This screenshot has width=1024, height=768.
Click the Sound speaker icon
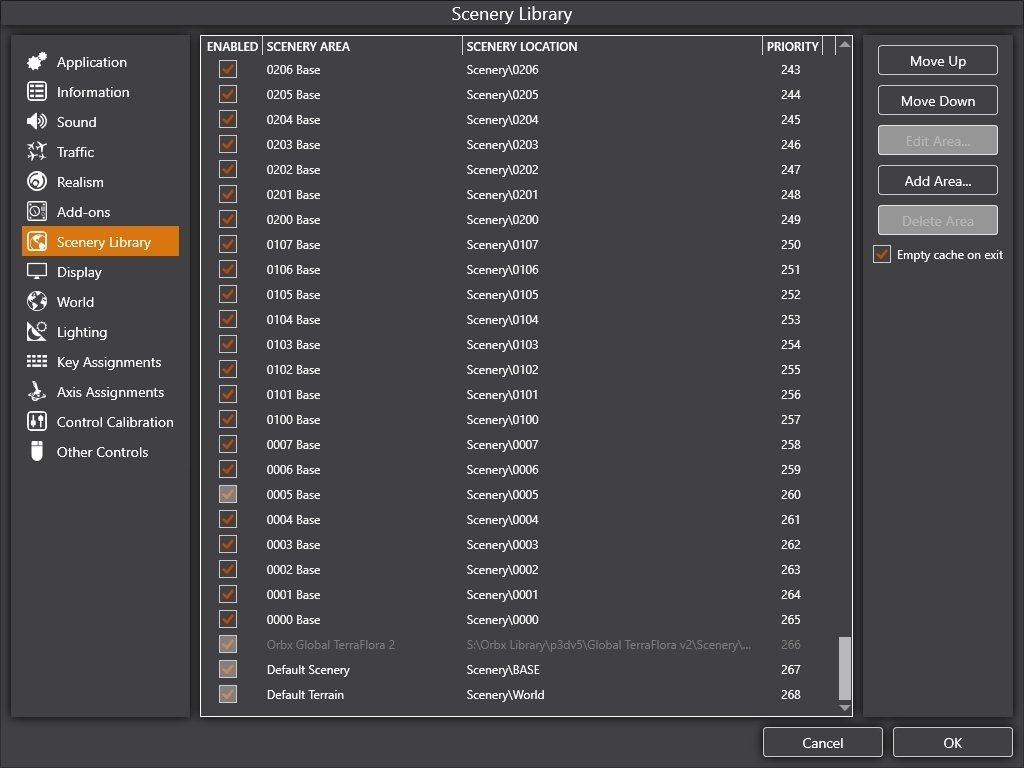coord(37,122)
